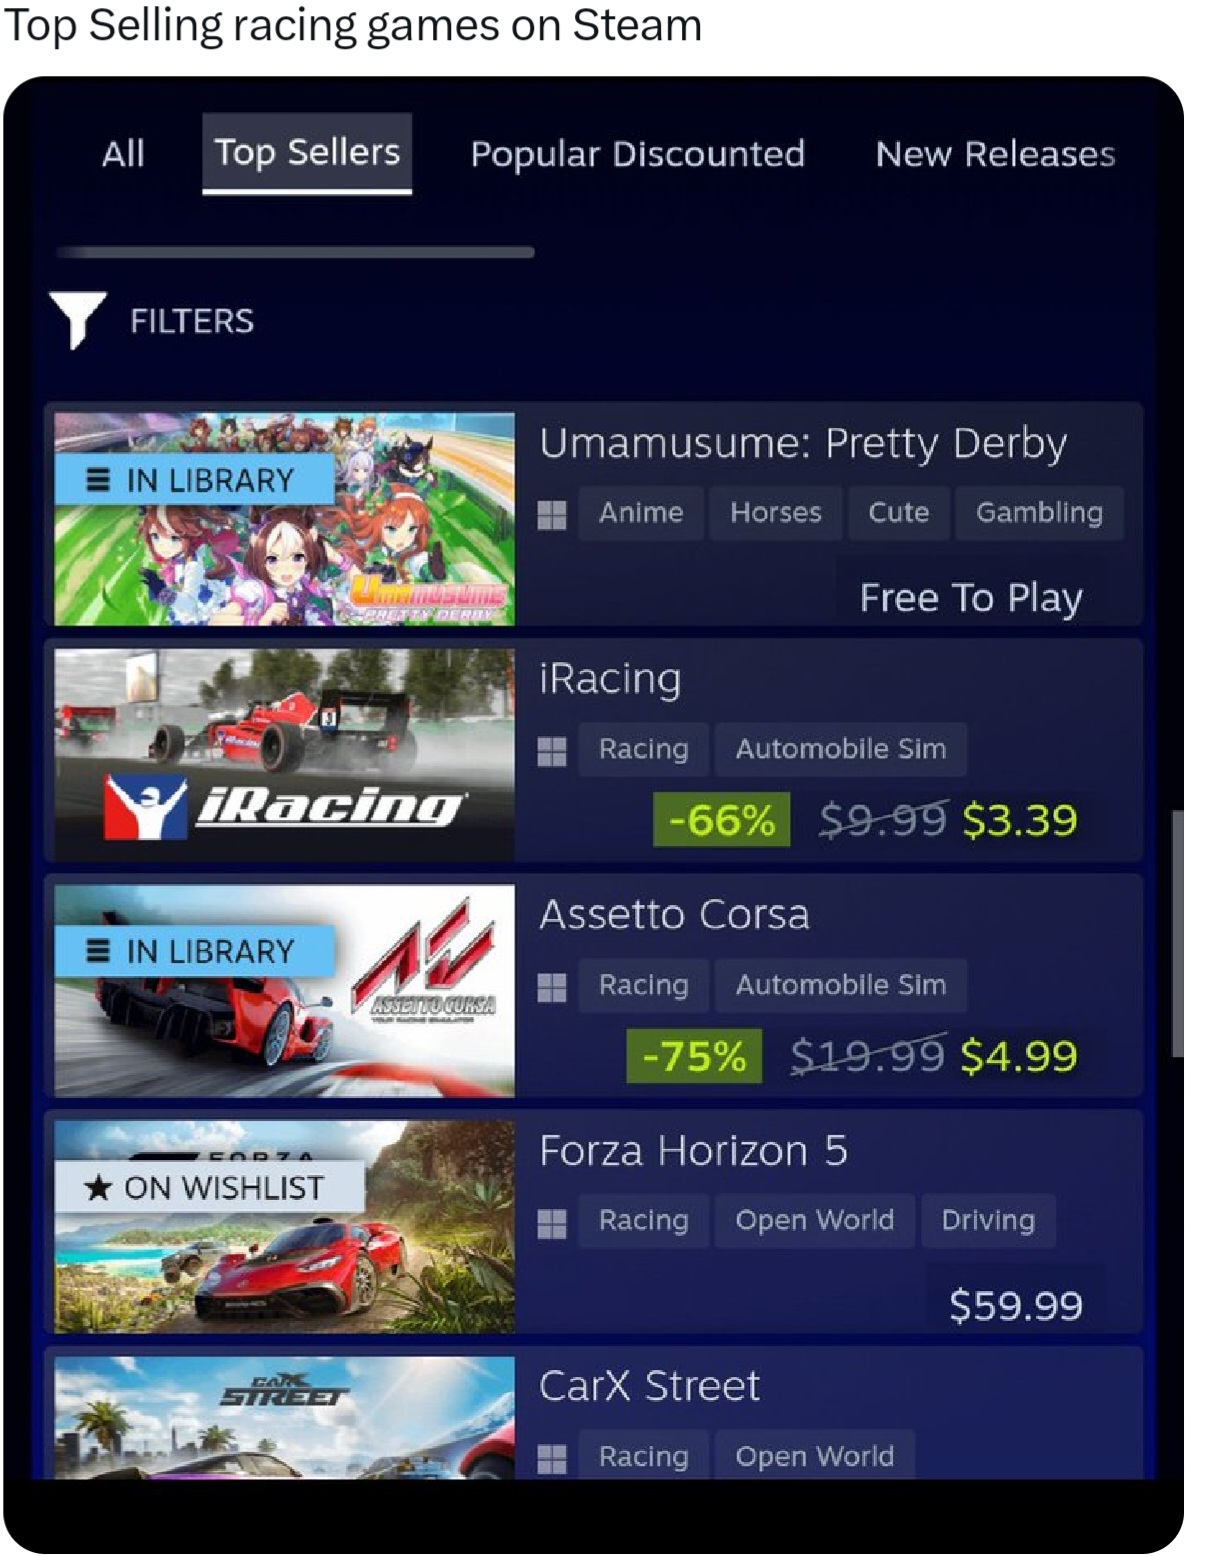This screenshot has width=1226, height=1556.
Task: Open the New Releases tab
Action: pos(995,154)
